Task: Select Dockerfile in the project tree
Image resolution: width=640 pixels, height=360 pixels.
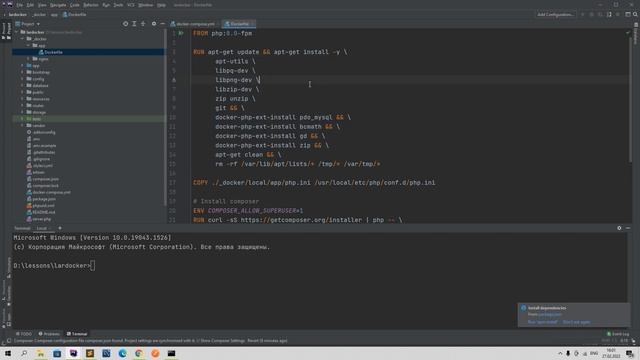Action: point(53,52)
